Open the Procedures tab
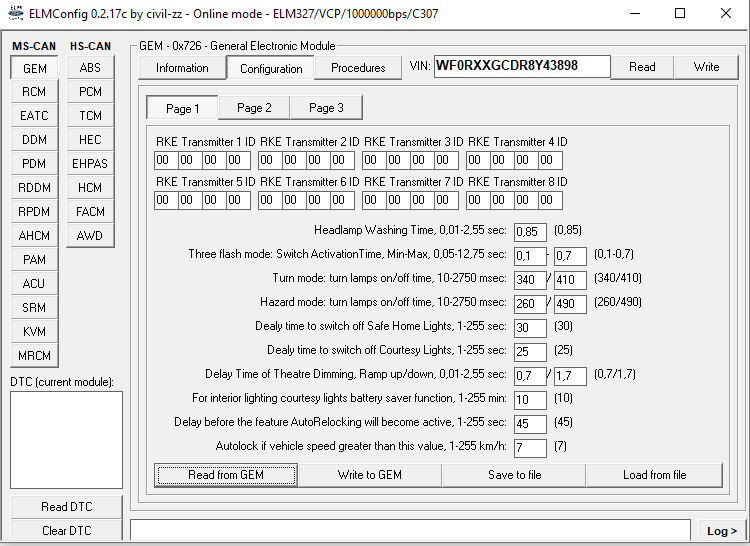Viewport: 750px width, 546px height. point(357,68)
